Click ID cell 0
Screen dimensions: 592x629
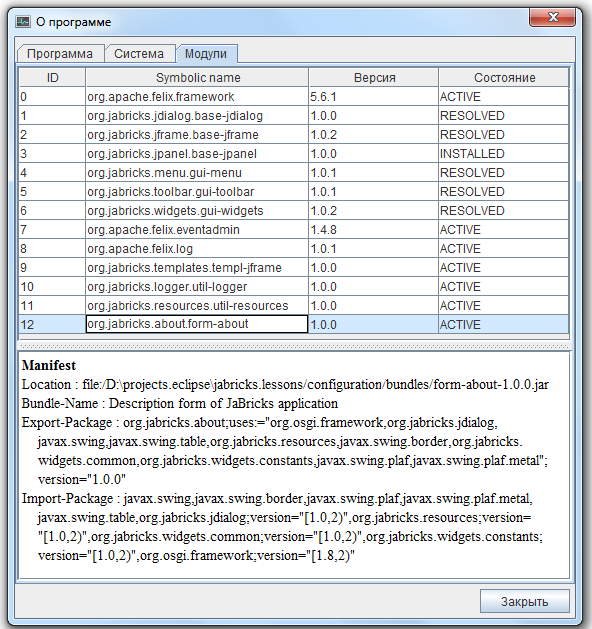coord(52,97)
